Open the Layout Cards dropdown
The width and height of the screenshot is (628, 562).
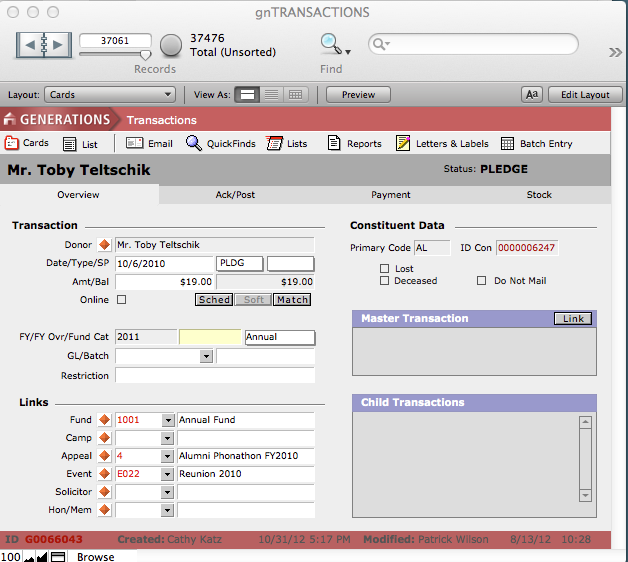[x=110, y=95]
